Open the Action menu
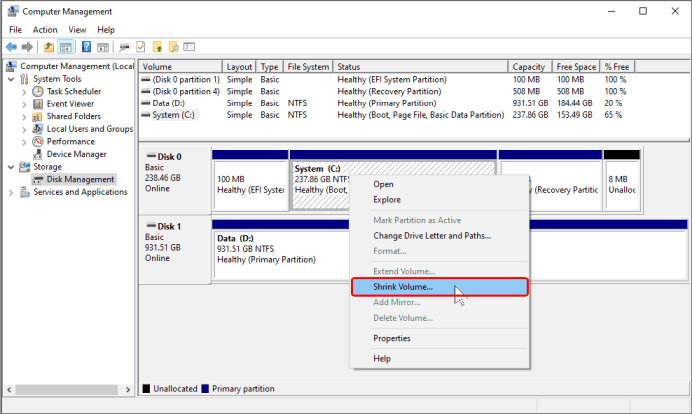The height and width of the screenshot is (414, 692). [x=45, y=30]
